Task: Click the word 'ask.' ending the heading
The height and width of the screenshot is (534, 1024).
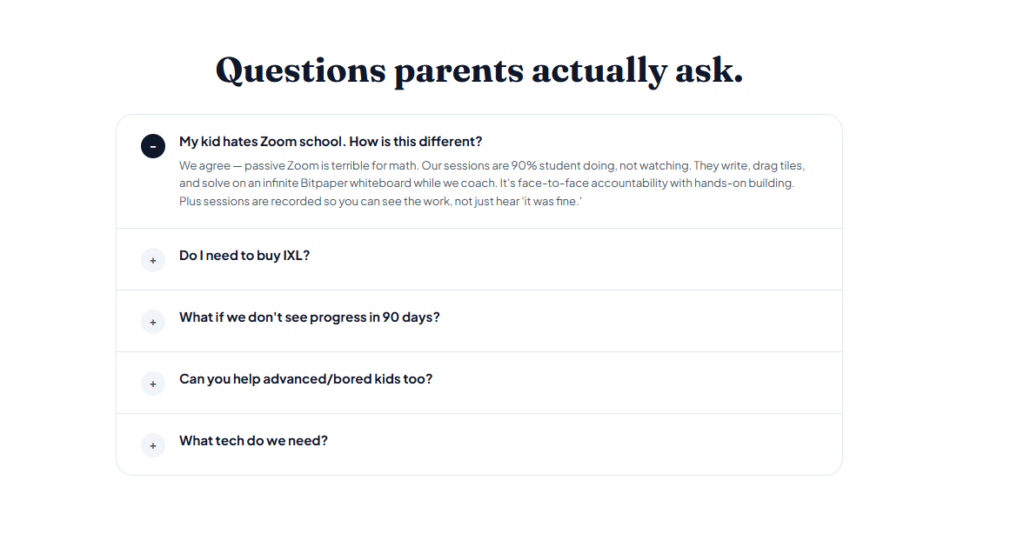Action: [x=709, y=69]
